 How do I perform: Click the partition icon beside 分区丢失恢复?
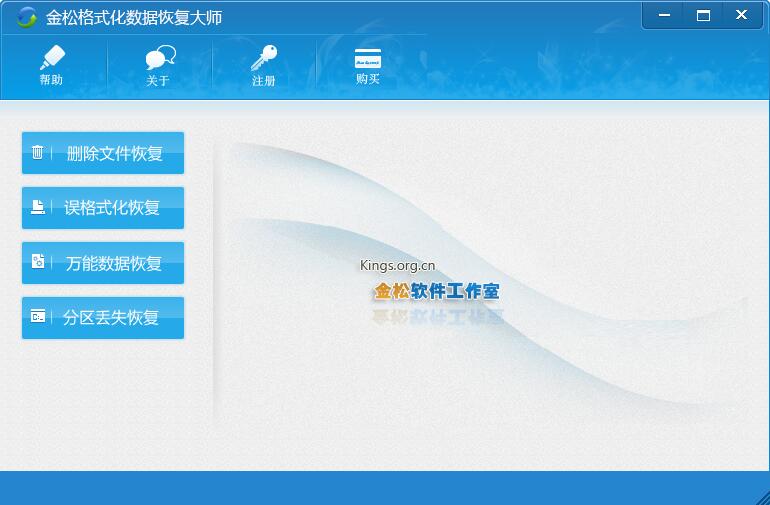[x=38, y=317]
